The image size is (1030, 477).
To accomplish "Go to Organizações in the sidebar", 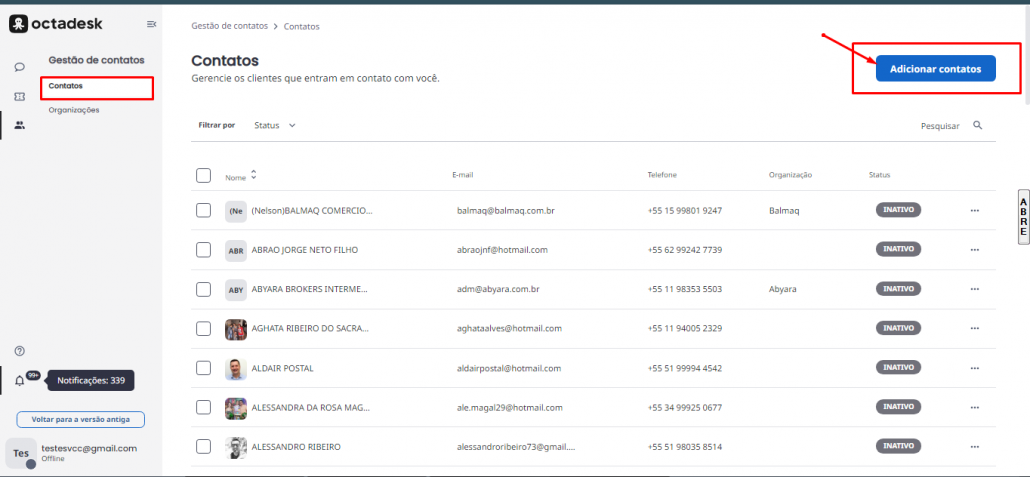I will 74,110.
